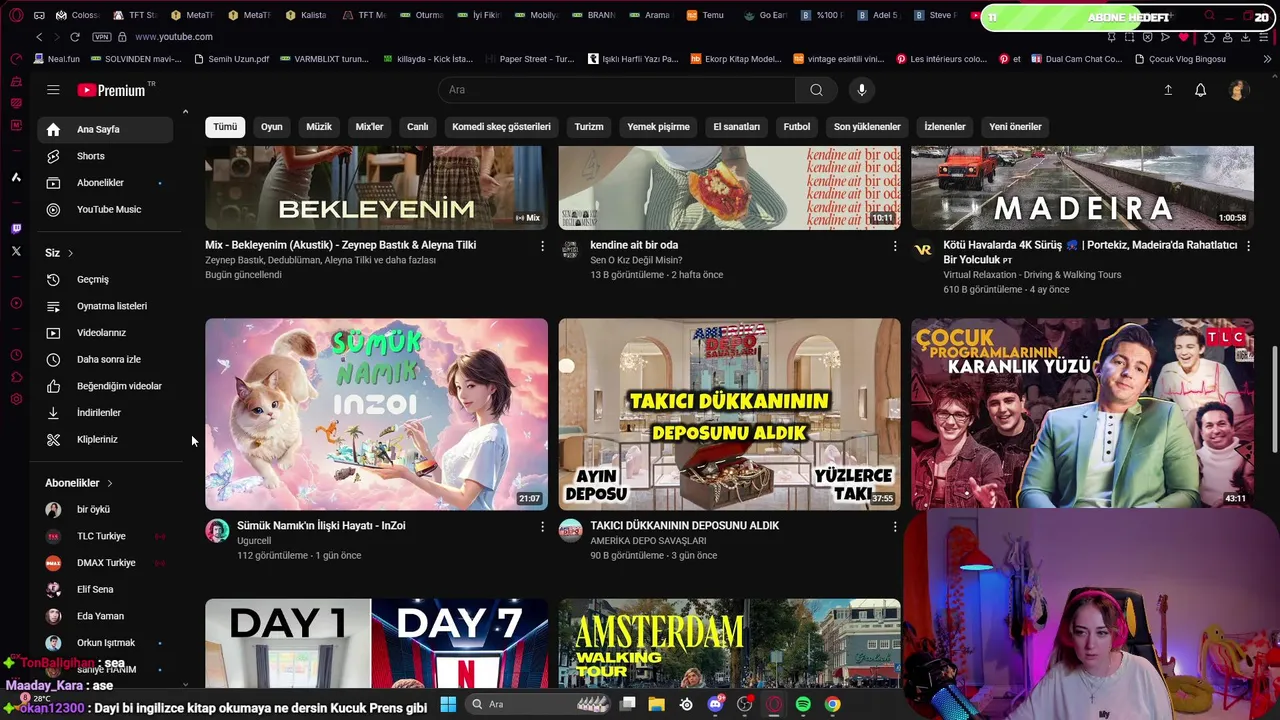Open TLC Turkiye subscription channel

click(105, 536)
